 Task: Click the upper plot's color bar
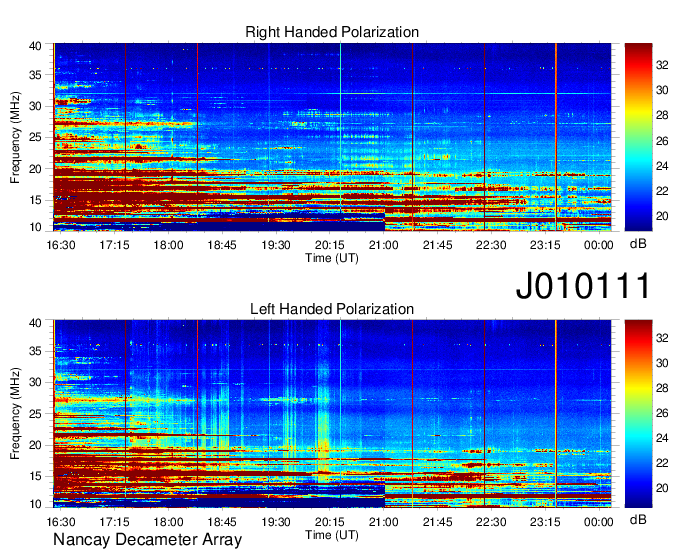(x=638, y=137)
